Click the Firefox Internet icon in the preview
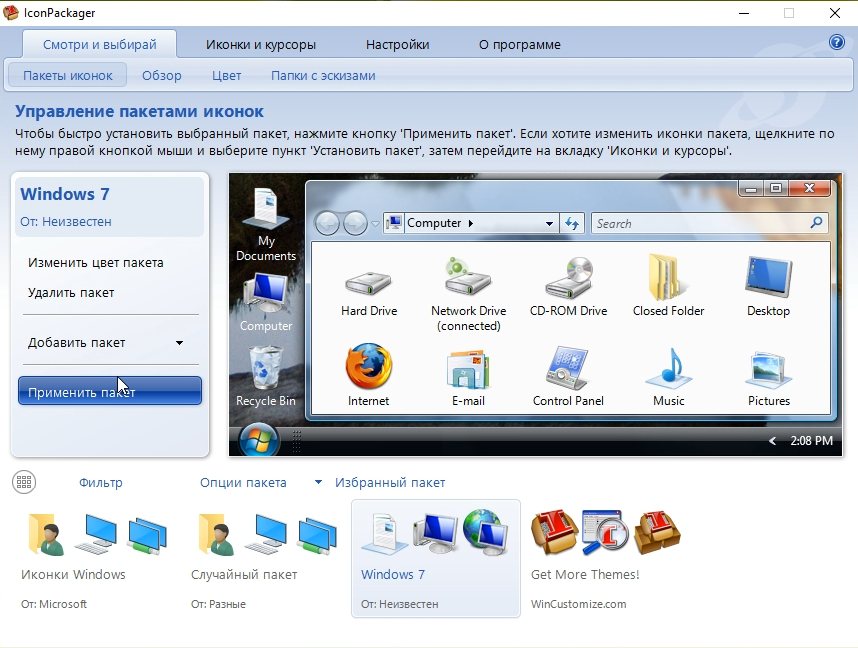The image size is (858, 648). tap(369, 367)
